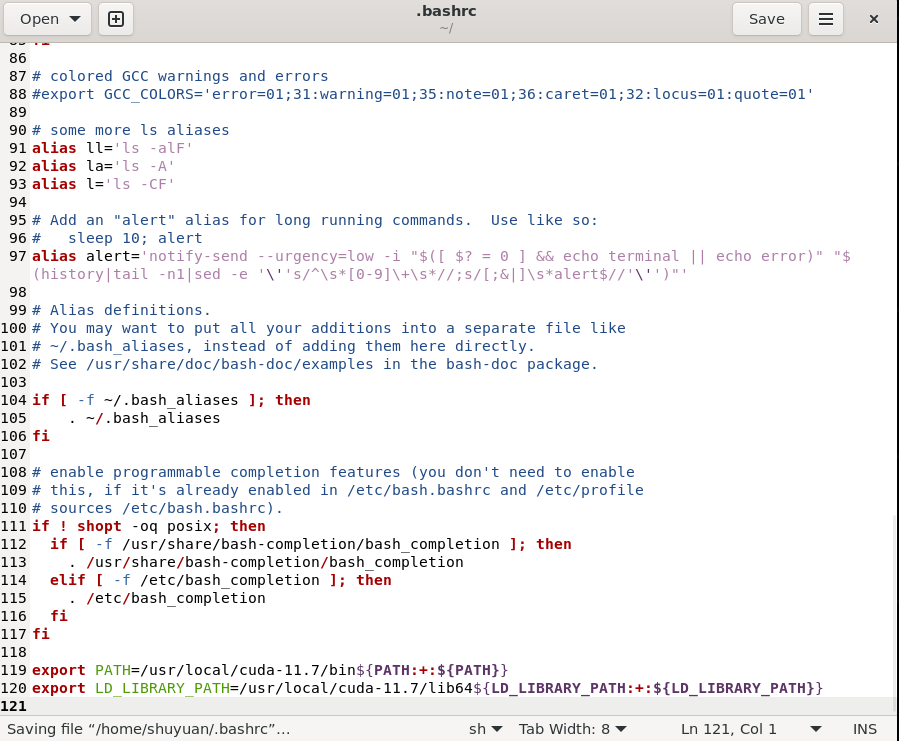Click the fi on line 106
Image resolution: width=899 pixels, height=741 pixels.
click(x=41, y=436)
